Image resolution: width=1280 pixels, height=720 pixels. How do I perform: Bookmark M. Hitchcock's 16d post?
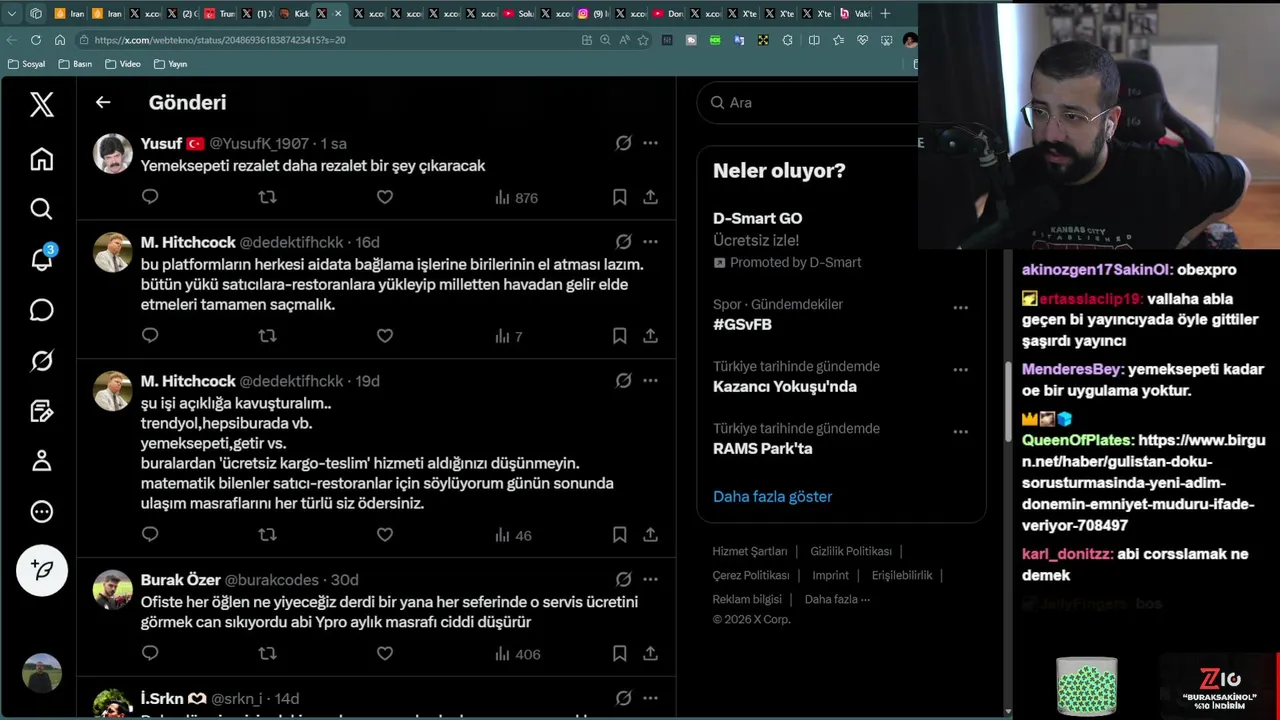pos(620,336)
